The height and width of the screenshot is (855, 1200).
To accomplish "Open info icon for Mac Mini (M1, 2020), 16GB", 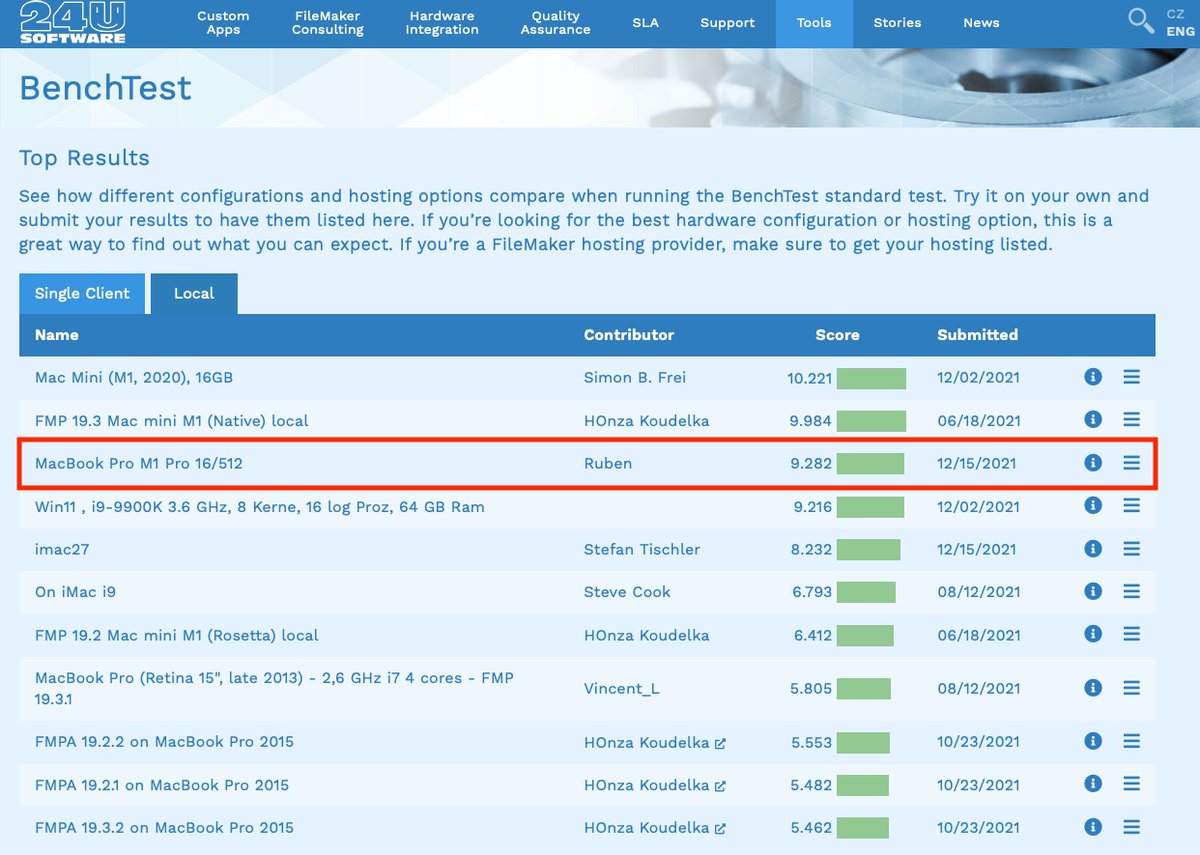I will coord(1093,377).
